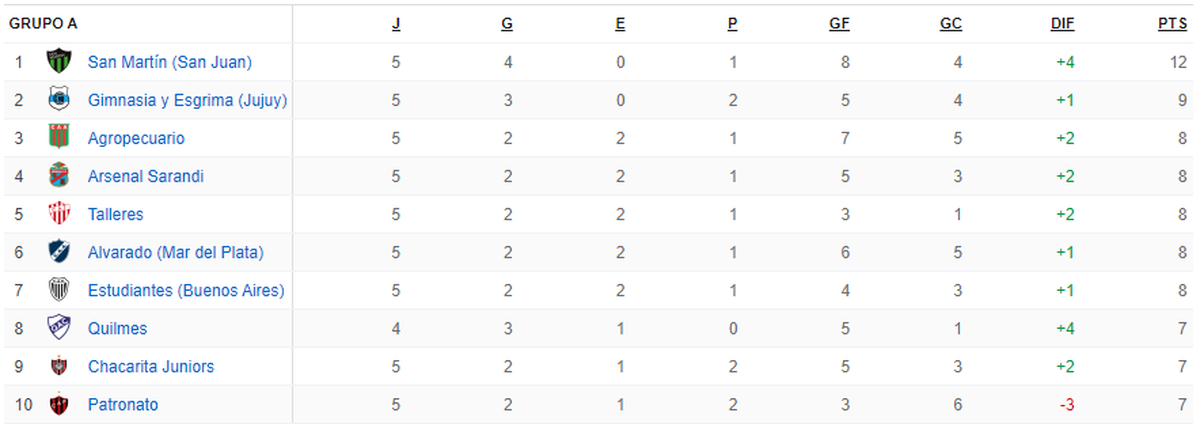
Task: Click the Talleres team crest icon
Action: coord(59,214)
